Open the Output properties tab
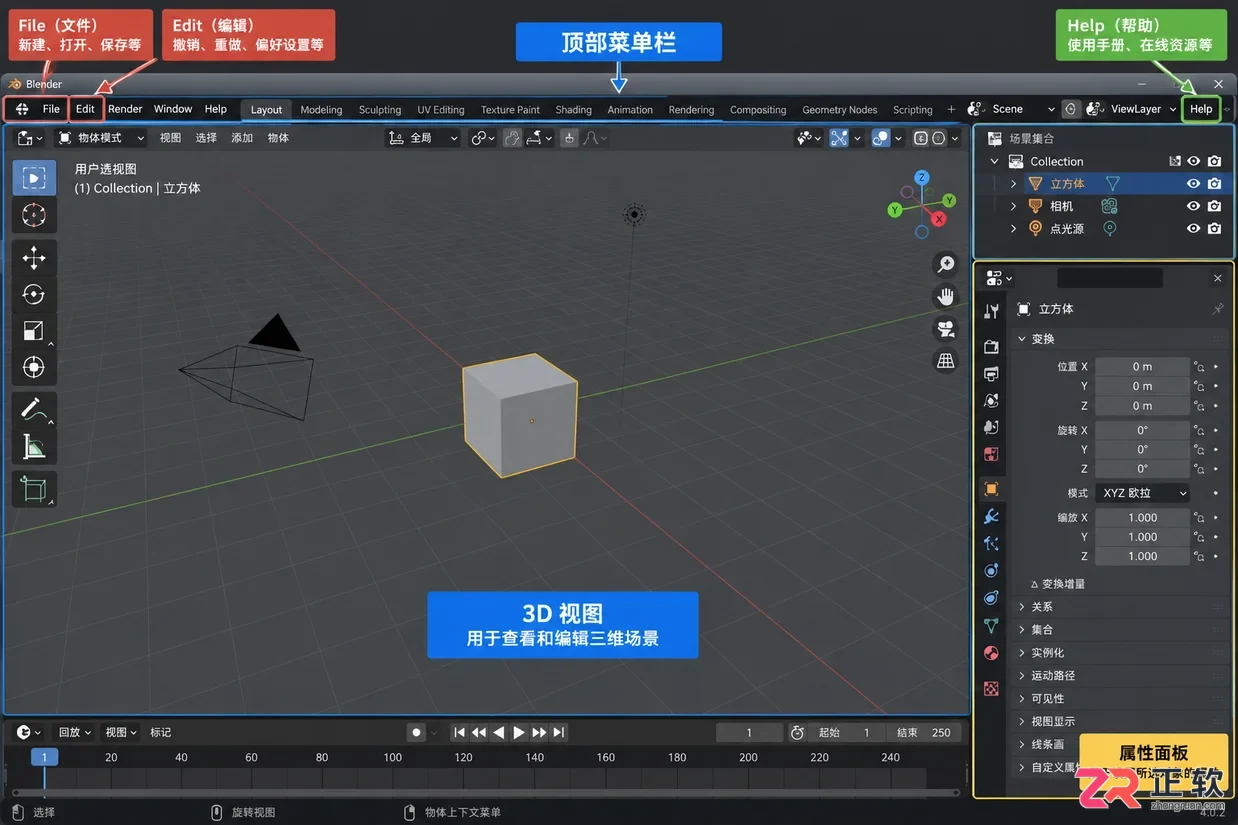This screenshot has height=825, width=1238. (x=991, y=374)
